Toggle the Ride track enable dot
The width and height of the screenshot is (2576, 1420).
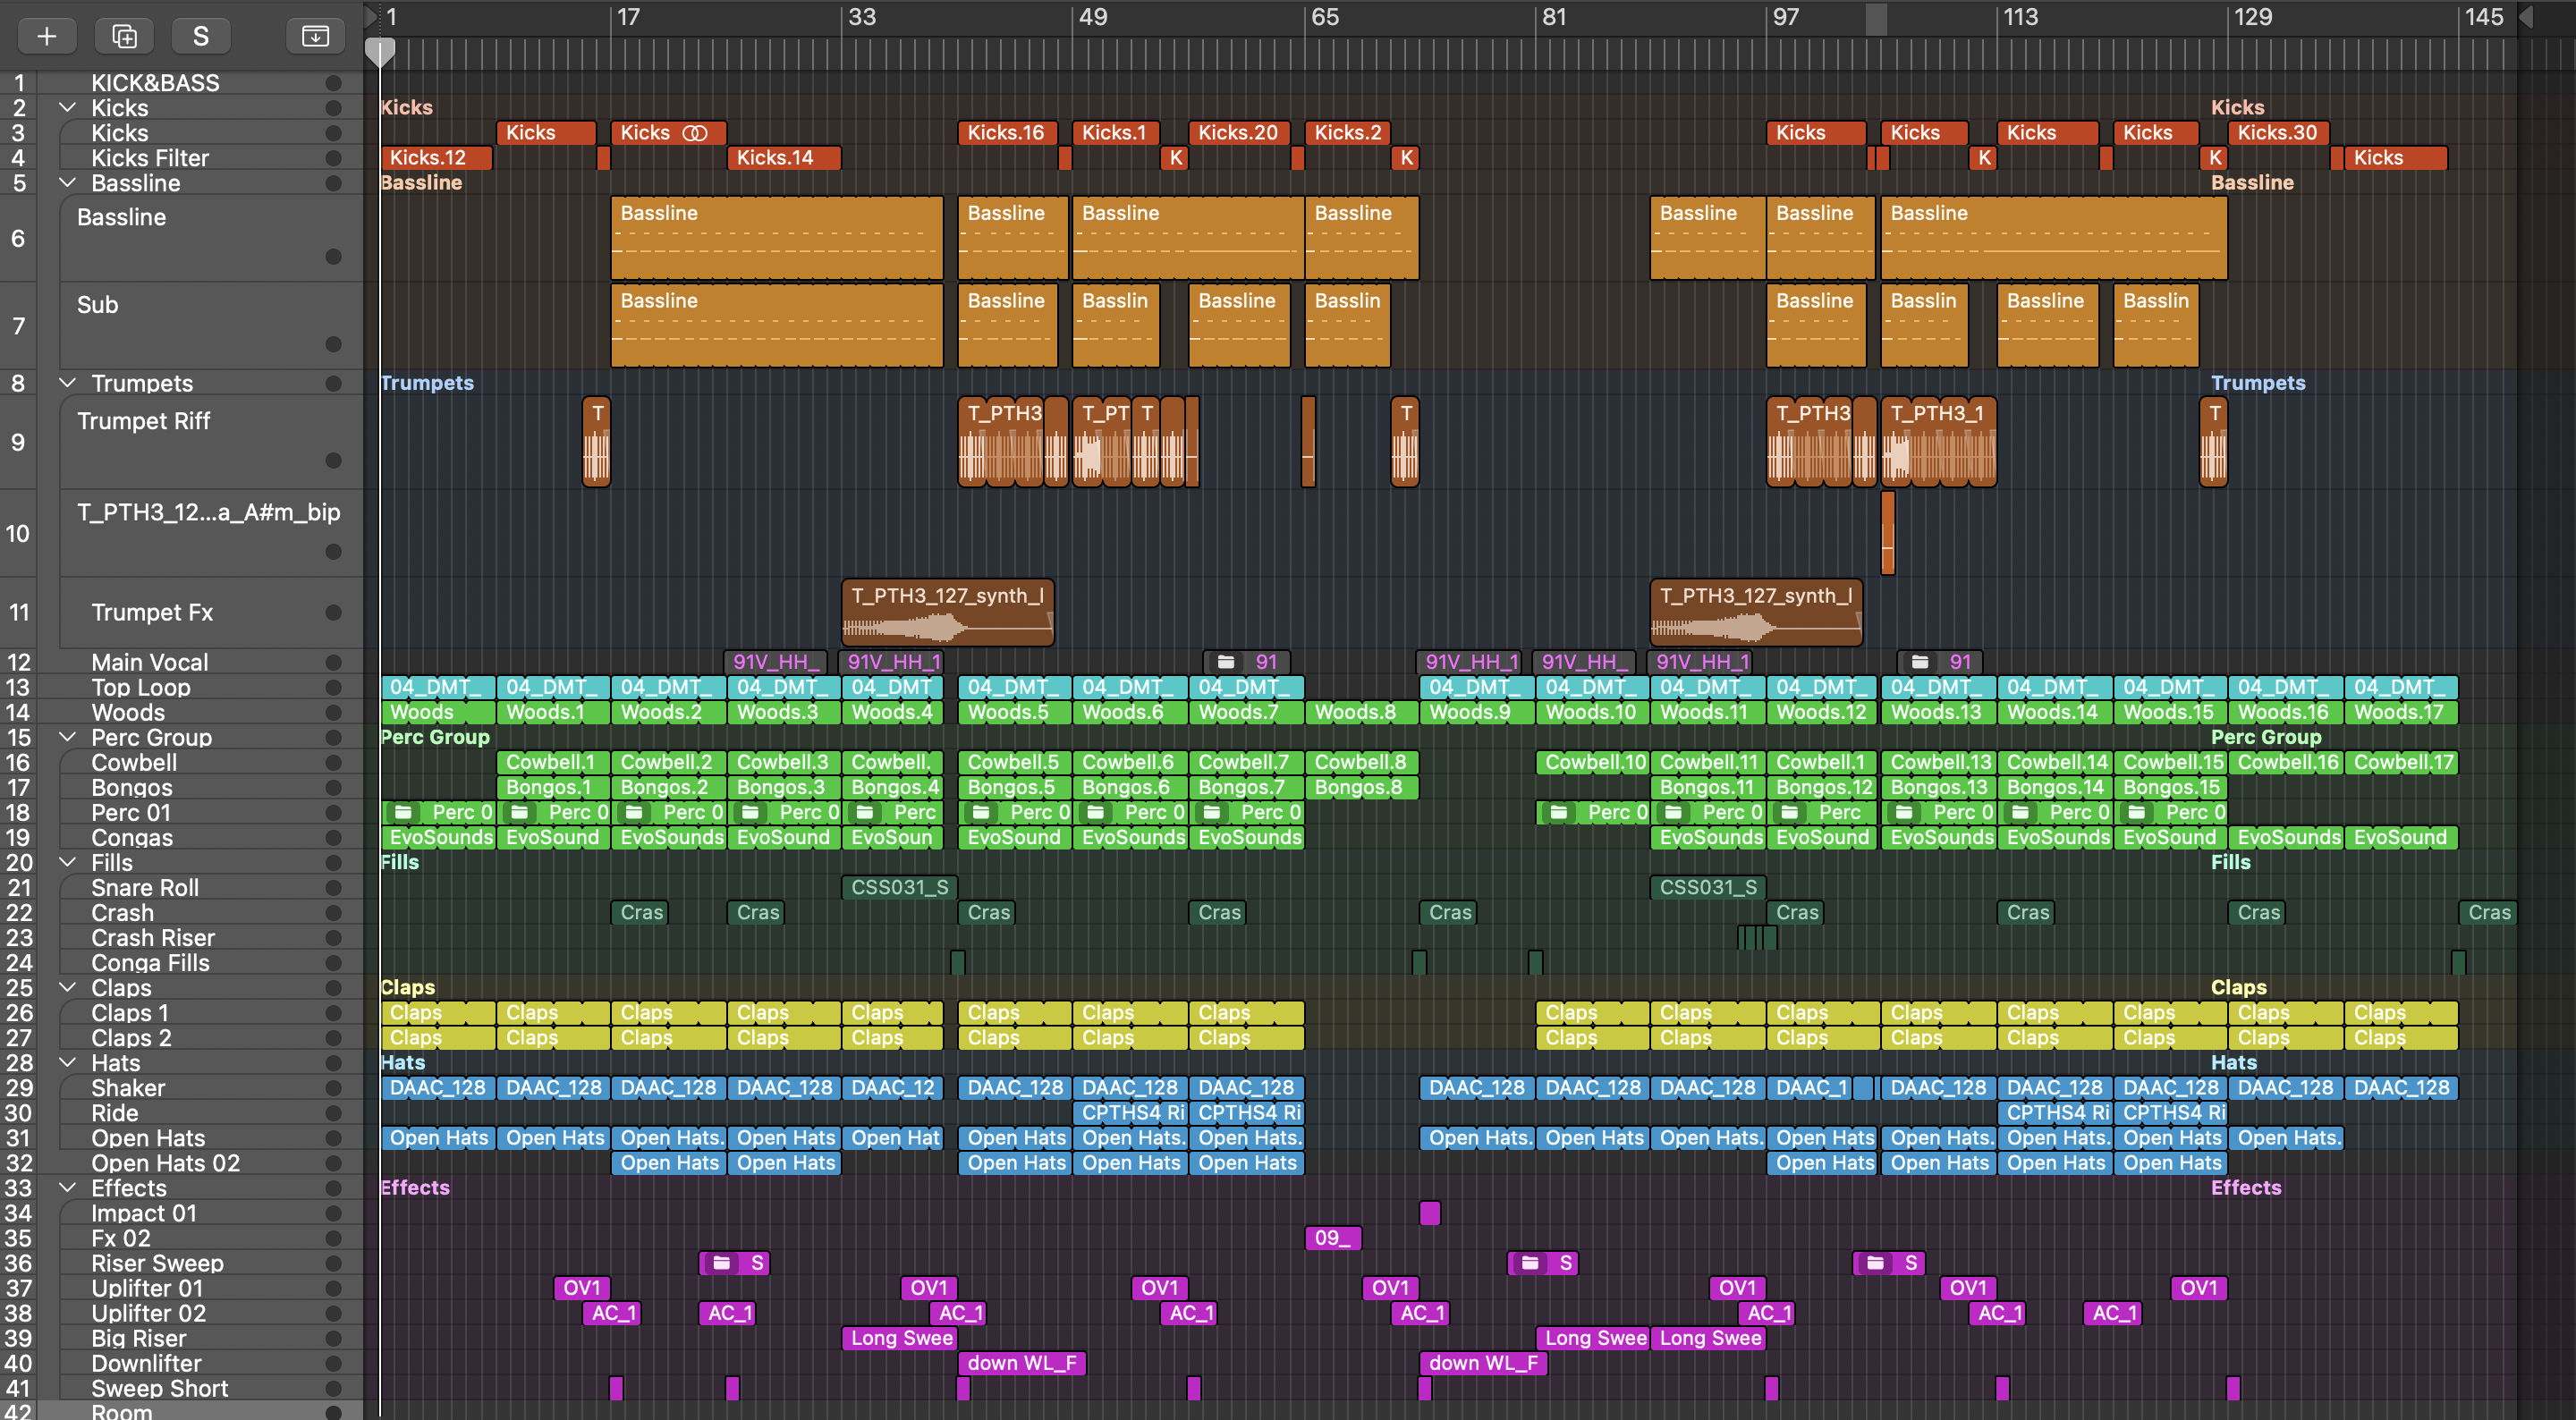click(x=334, y=1113)
